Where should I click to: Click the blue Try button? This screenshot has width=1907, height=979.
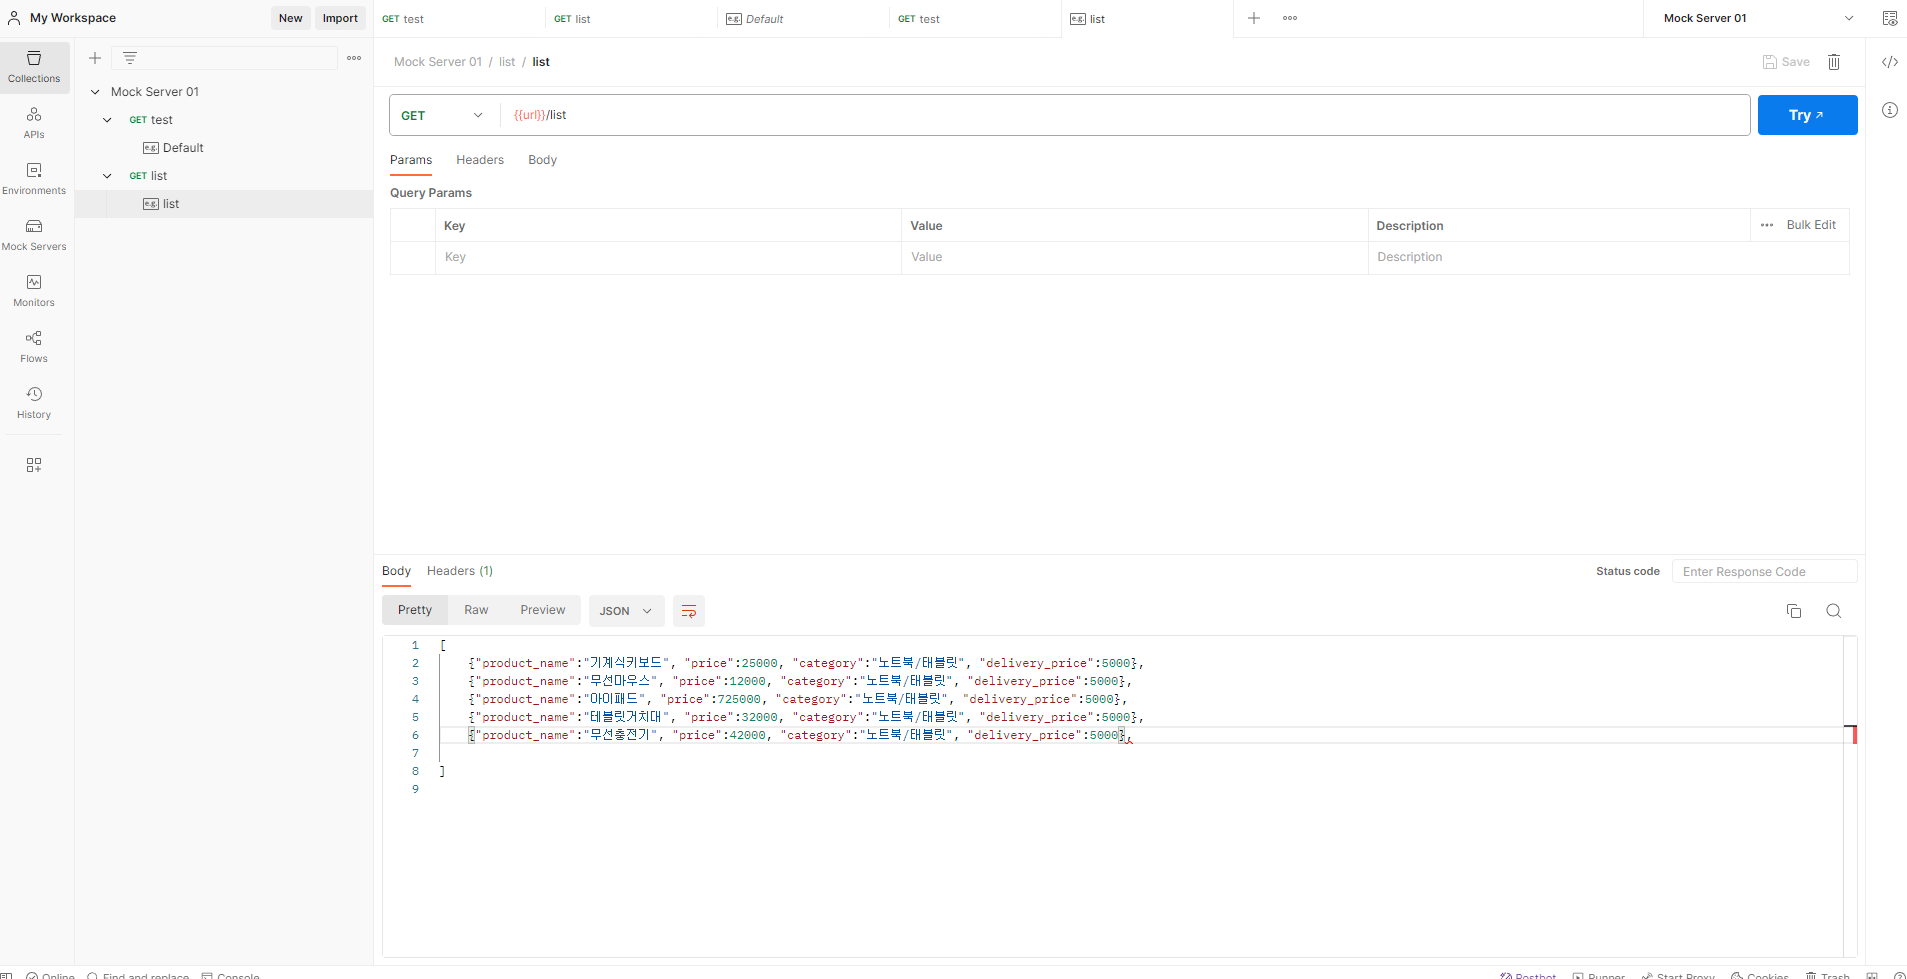[x=1808, y=115]
